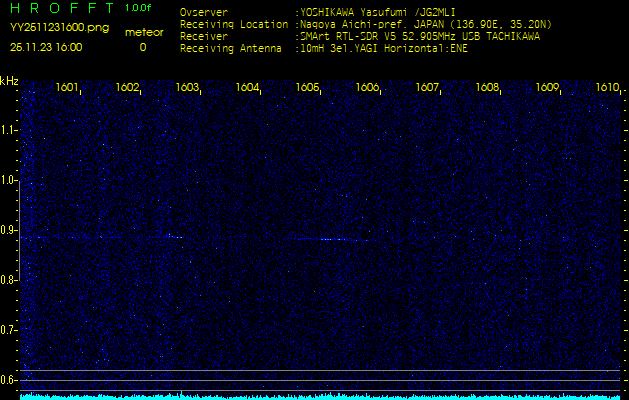
Task: Click frequency axis label 0.7
Action: (x=8, y=330)
